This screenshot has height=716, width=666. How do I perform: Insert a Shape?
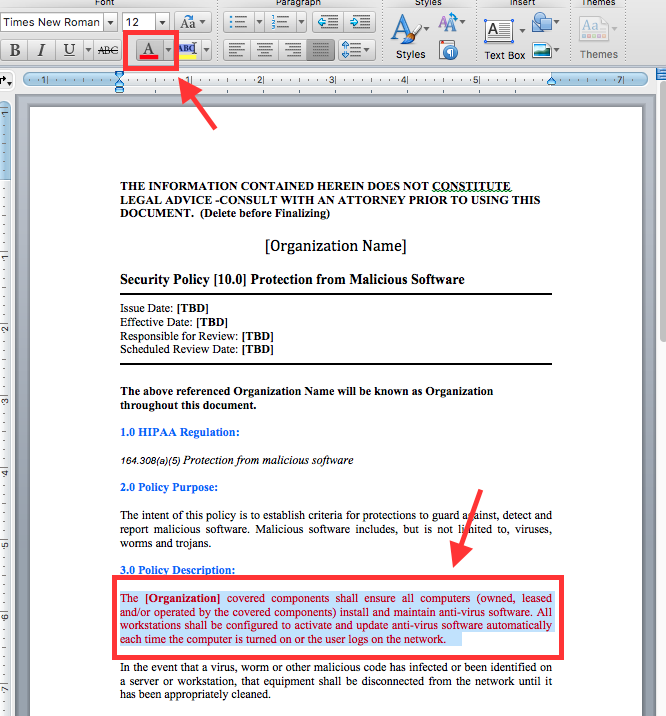coord(545,22)
